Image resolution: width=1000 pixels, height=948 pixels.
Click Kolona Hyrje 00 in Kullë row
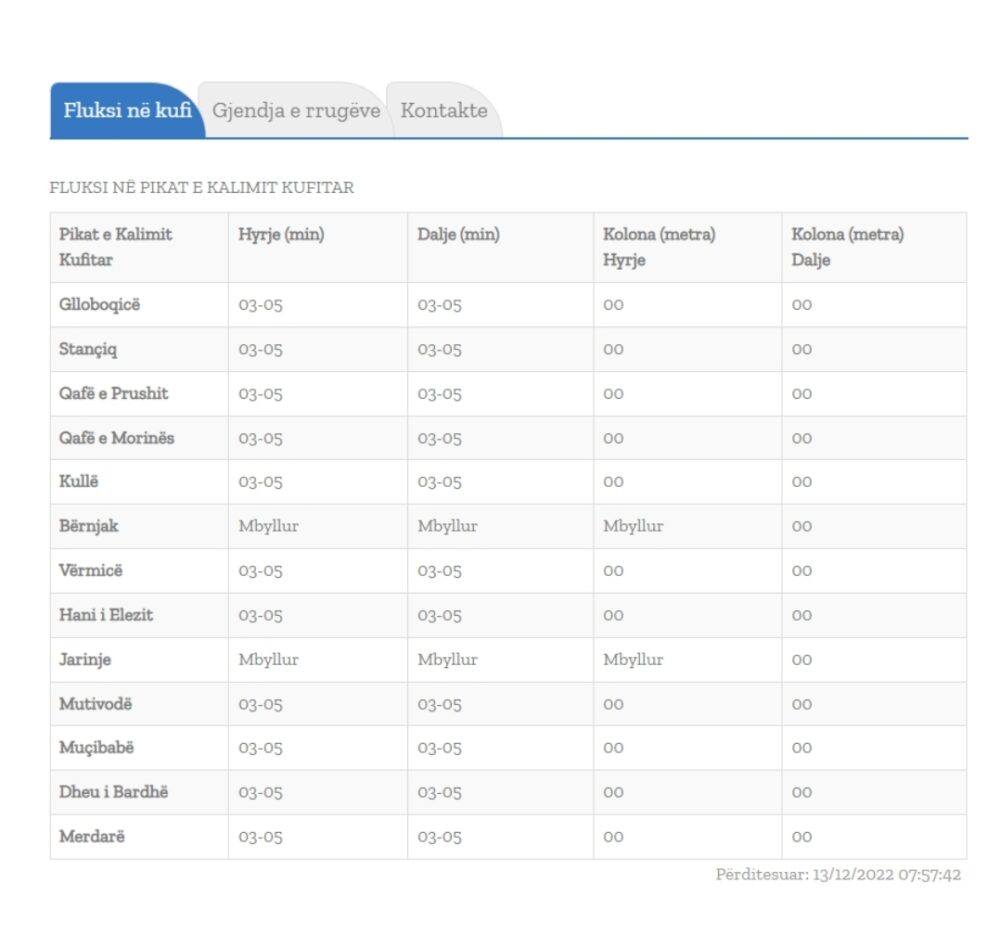click(x=614, y=482)
